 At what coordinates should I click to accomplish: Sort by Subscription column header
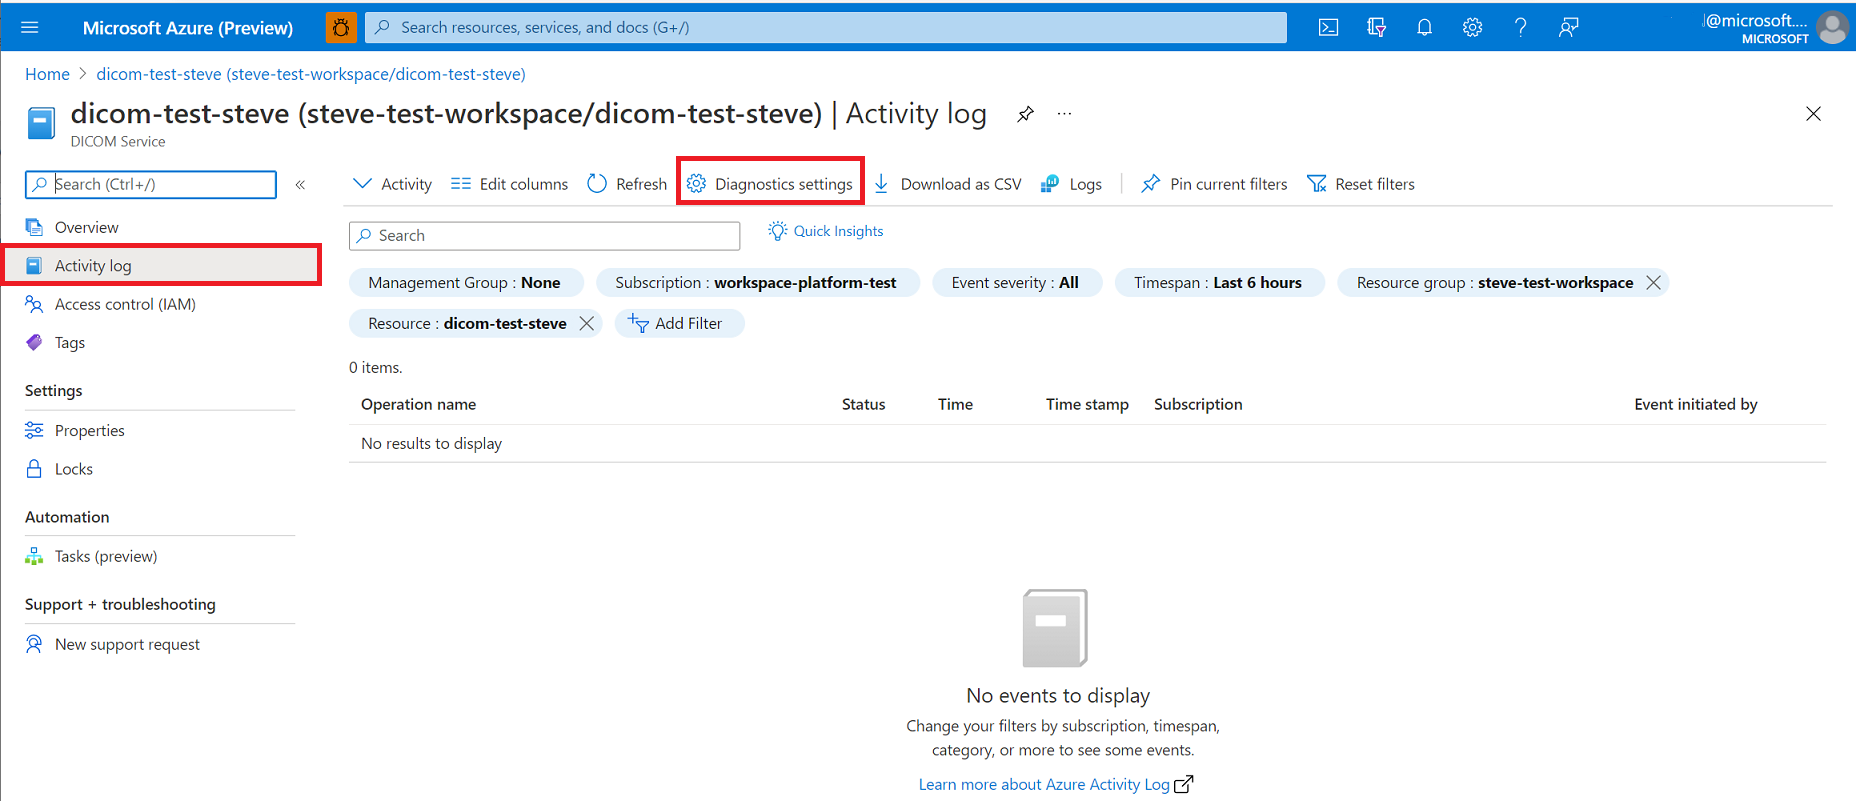1198,404
